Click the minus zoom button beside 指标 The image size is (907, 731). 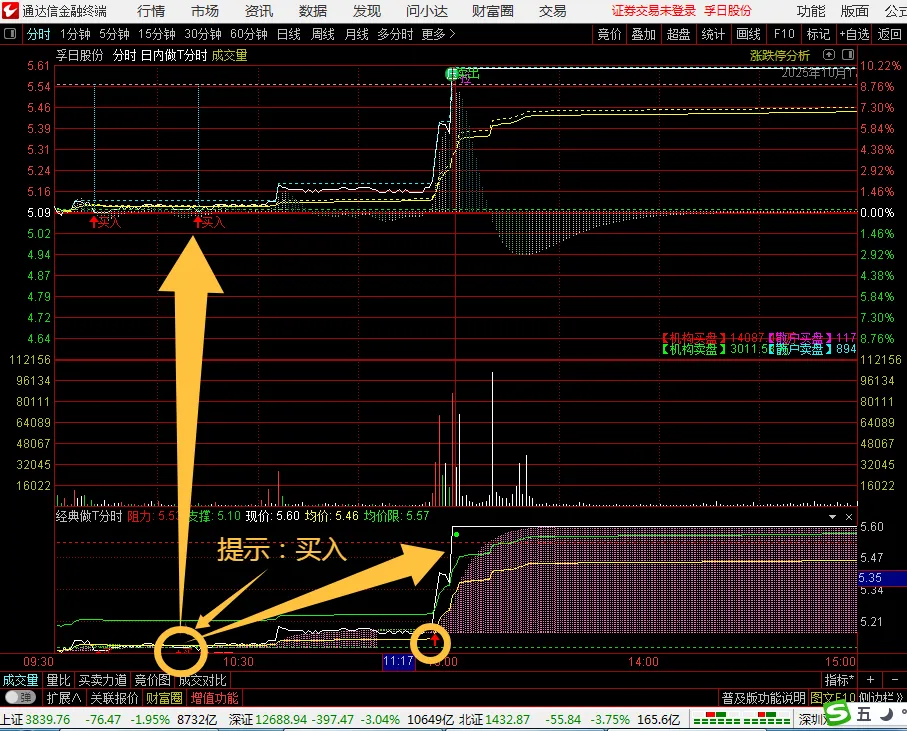point(895,680)
